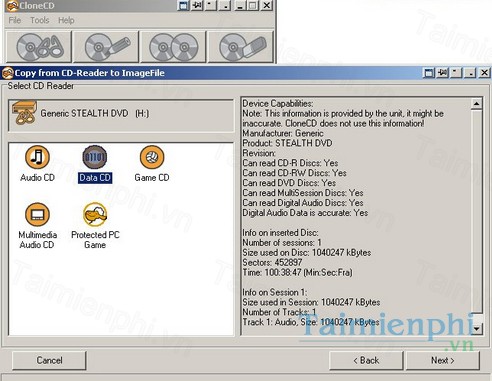Click the Cancel button

49,360
